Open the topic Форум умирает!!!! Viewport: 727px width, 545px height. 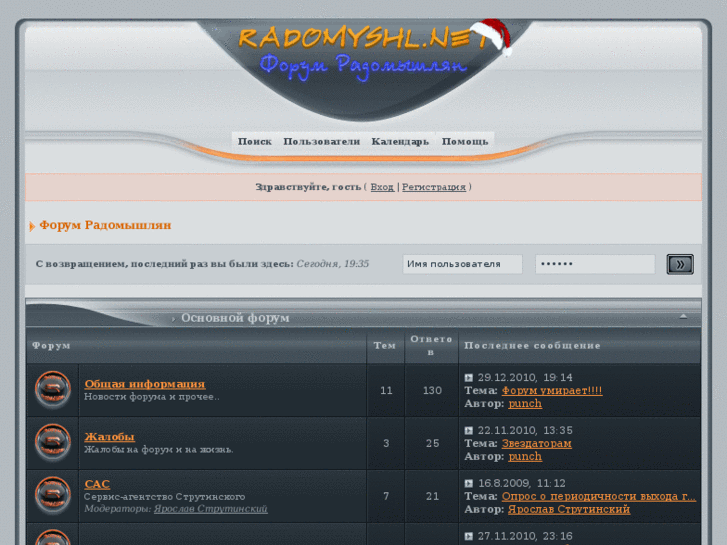(x=552, y=391)
